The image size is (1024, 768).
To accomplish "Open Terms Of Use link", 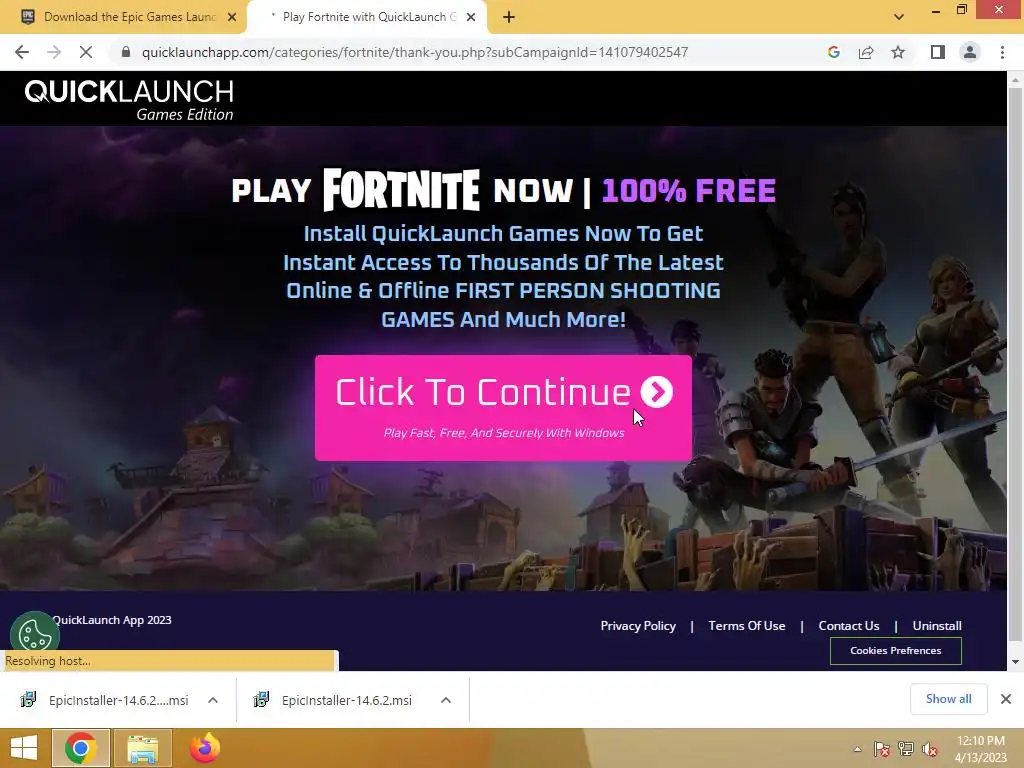I will [x=746, y=626].
